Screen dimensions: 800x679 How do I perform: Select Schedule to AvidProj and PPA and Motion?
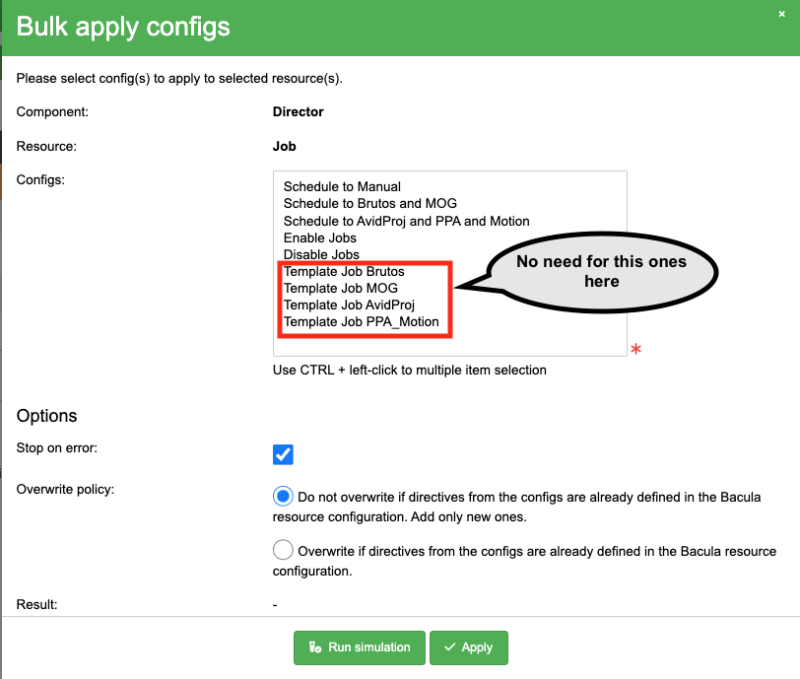click(406, 221)
